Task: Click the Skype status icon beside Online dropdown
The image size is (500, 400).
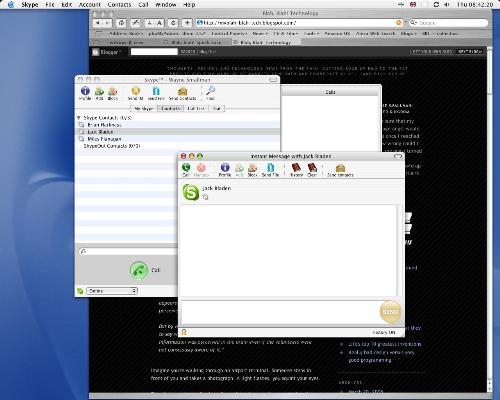Action: pyautogui.click(x=80, y=291)
